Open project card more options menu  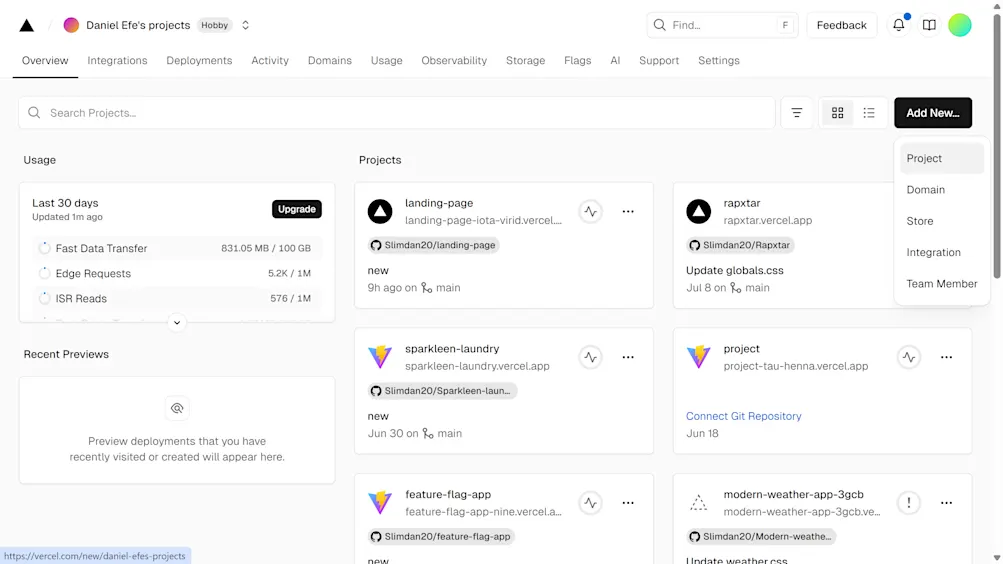click(x=947, y=357)
